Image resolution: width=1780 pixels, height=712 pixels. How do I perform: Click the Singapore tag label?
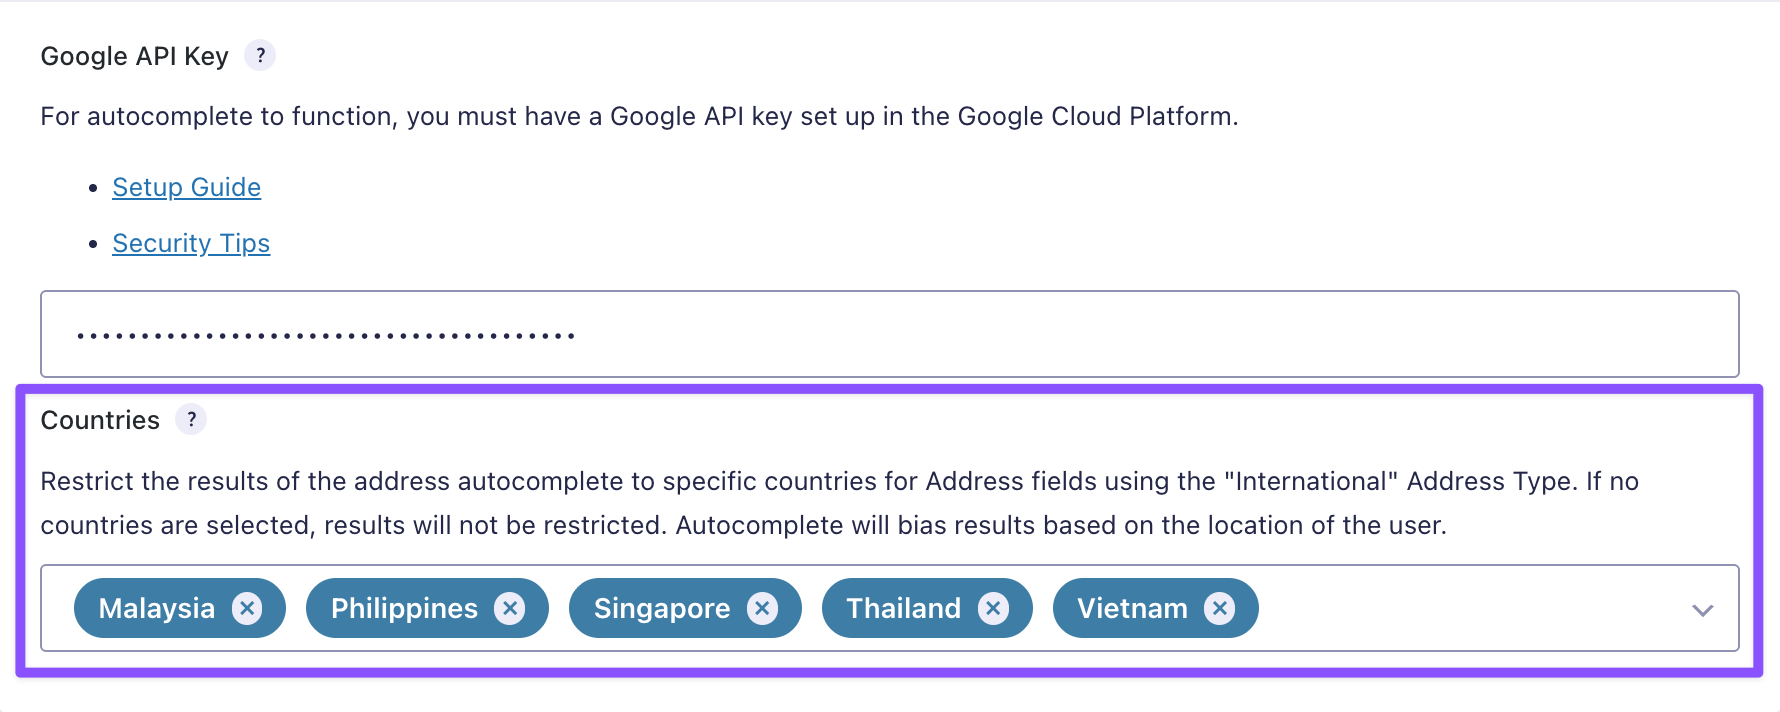point(662,608)
